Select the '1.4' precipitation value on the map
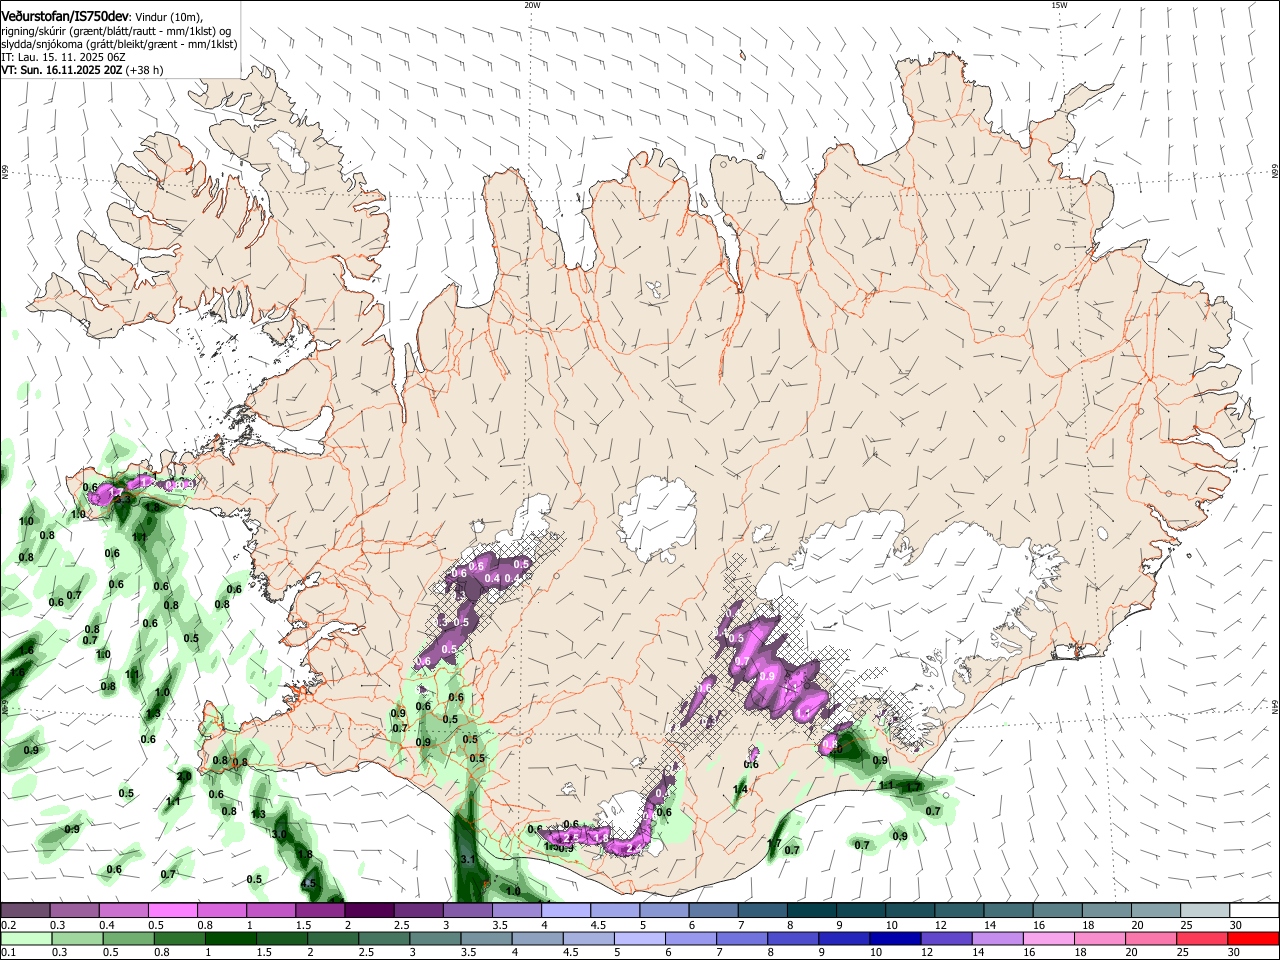1280x960 pixels. click(x=740, y=790)
